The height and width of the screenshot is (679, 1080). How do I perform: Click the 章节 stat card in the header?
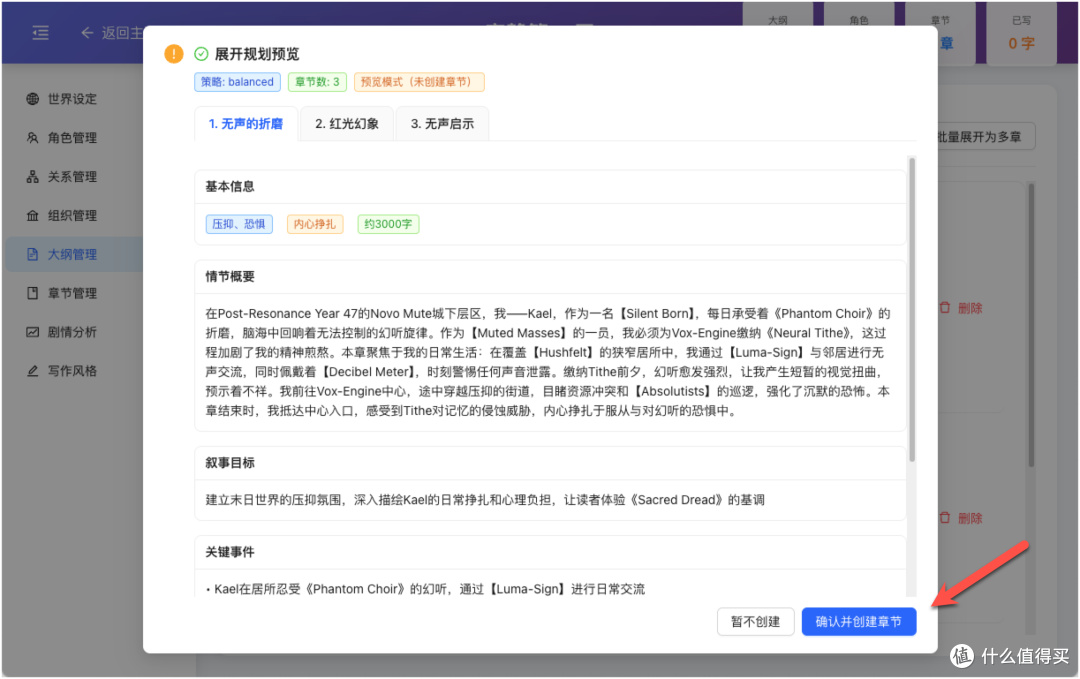(x=940, y=33)
